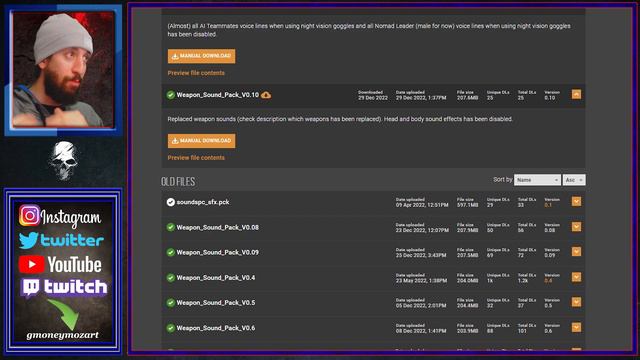Click green checkmark of Weapon_Sound_Pack_V0.08
The image size is (640, 360).
[x=171, y=227]
